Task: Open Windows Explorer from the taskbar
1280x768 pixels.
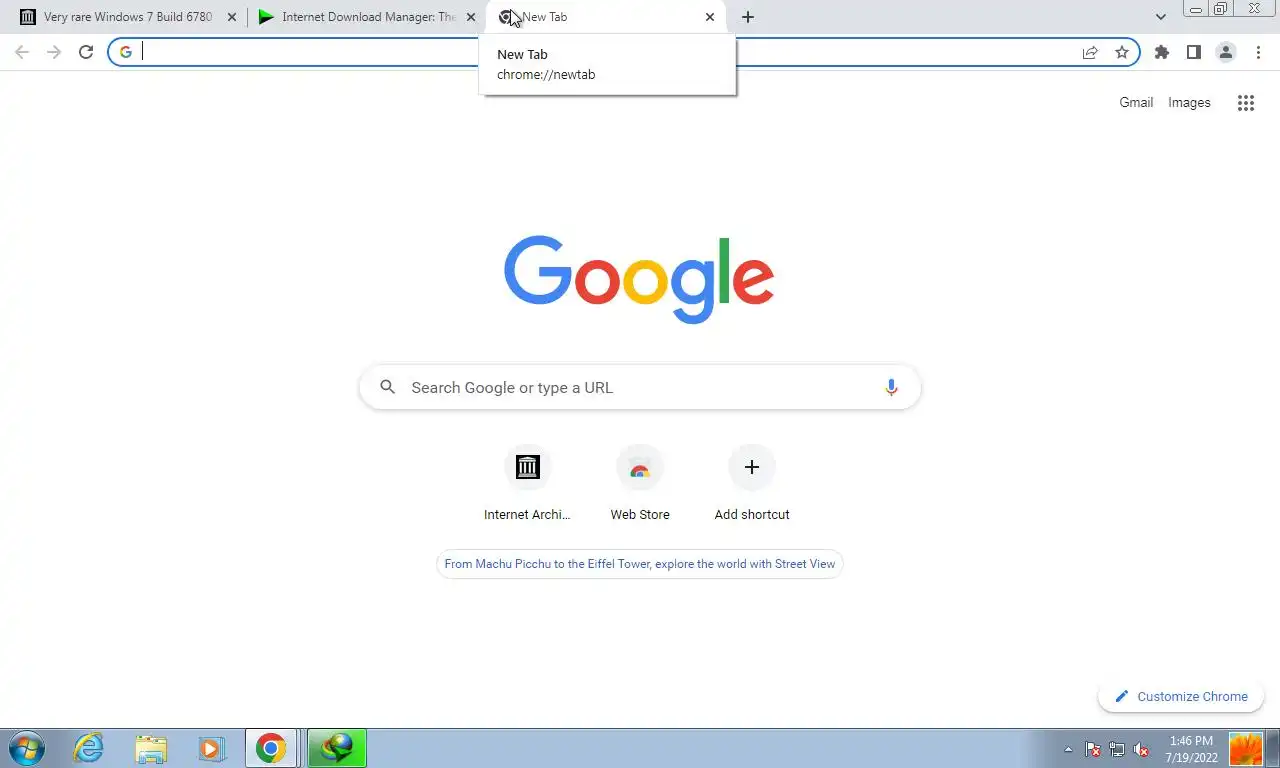Action: [151, 748]
